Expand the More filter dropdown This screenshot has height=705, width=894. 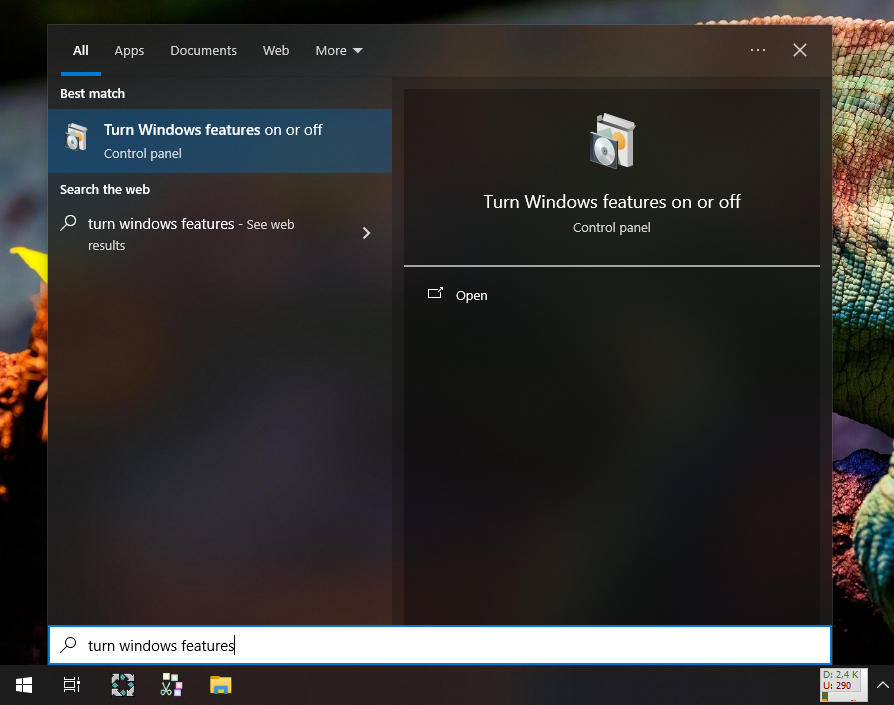(x=338, y=50)
